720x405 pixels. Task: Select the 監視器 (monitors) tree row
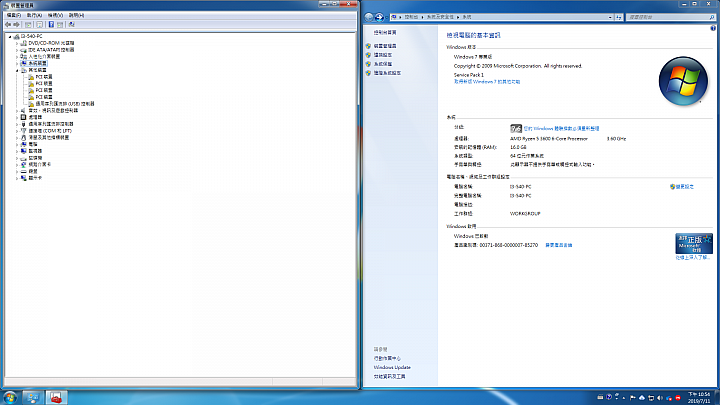click(31, 151)
